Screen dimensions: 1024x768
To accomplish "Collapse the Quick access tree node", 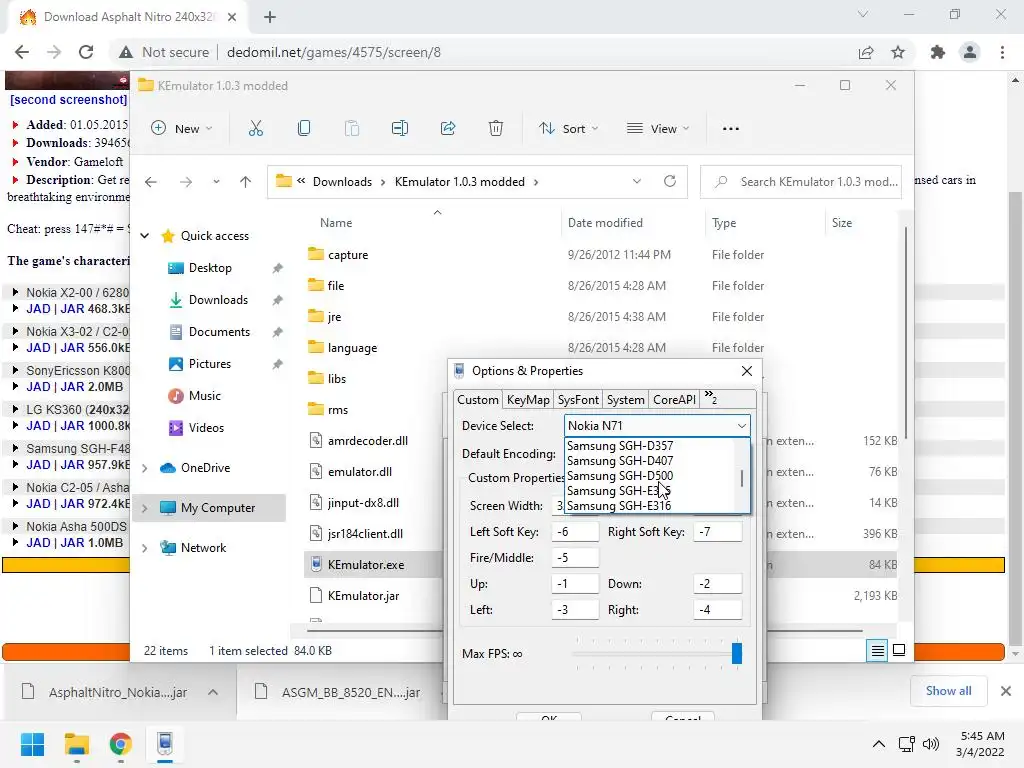I will (145, 236).
